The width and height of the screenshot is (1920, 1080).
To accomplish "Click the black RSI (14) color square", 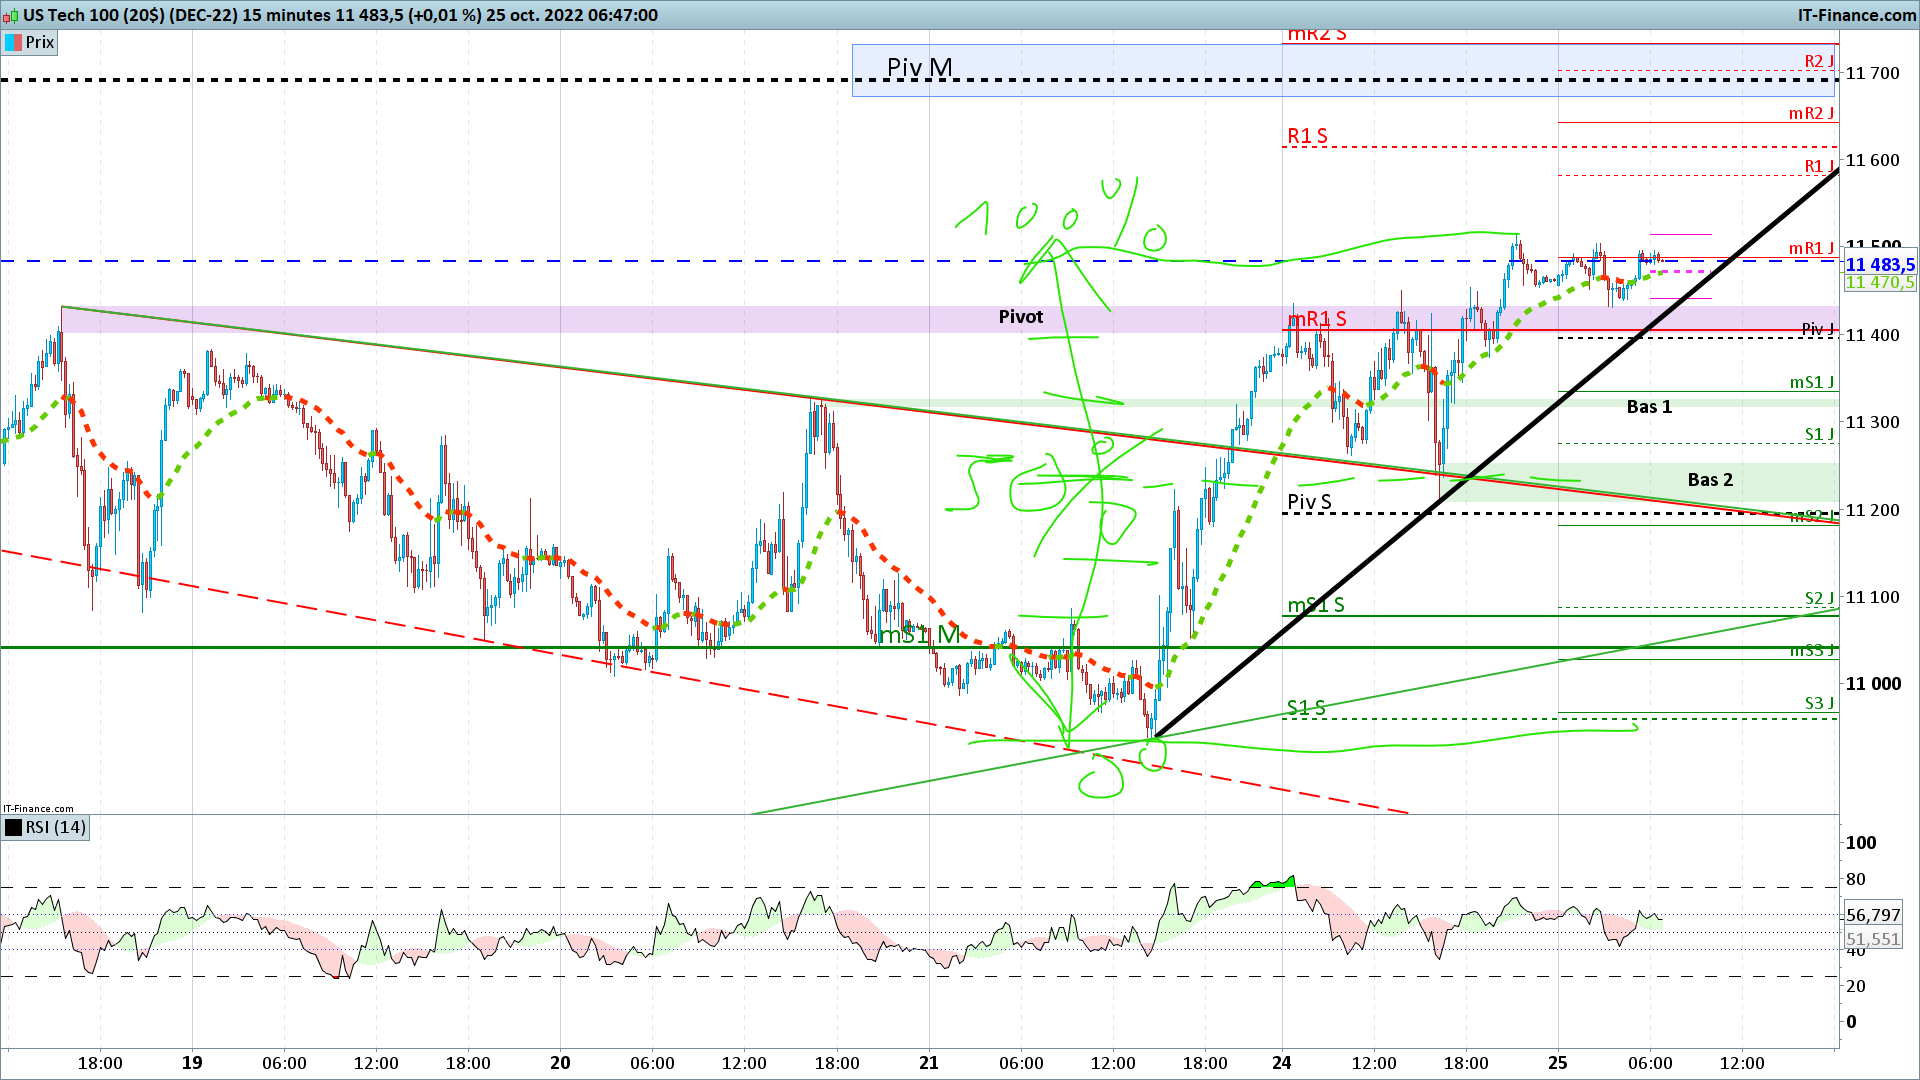I will (13, 827).
